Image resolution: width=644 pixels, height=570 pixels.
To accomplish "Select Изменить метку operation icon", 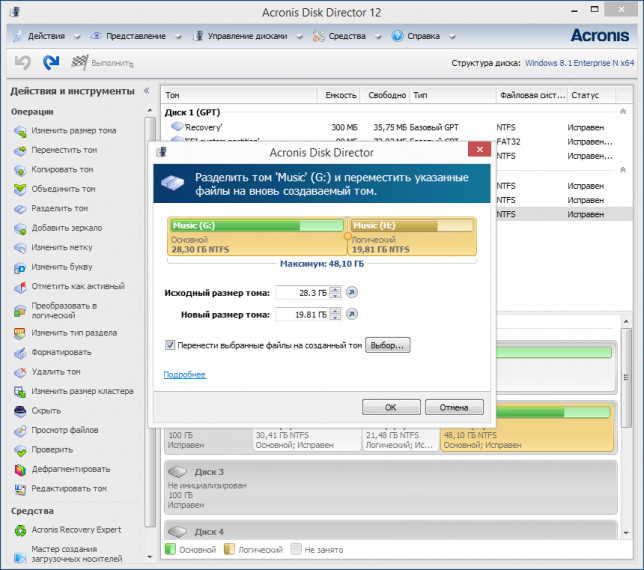I will (x=20, y=248).
